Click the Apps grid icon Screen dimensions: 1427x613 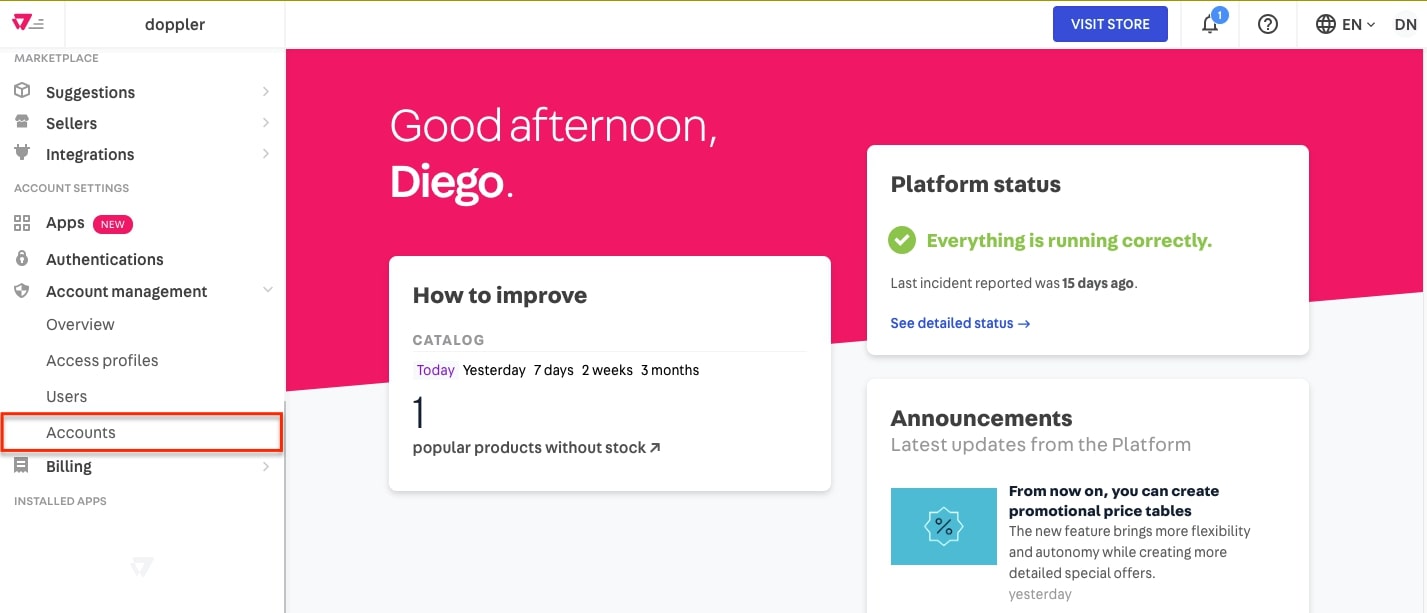coord(22,223)
